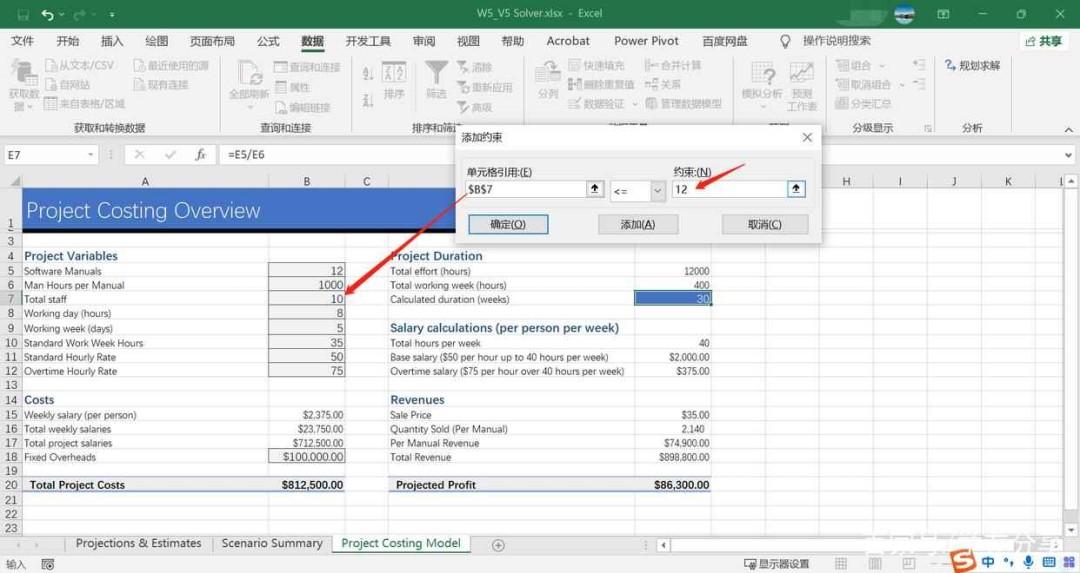1080x573 pixels.
Task: Click the Share button in ribbon
Action: 1043,41
